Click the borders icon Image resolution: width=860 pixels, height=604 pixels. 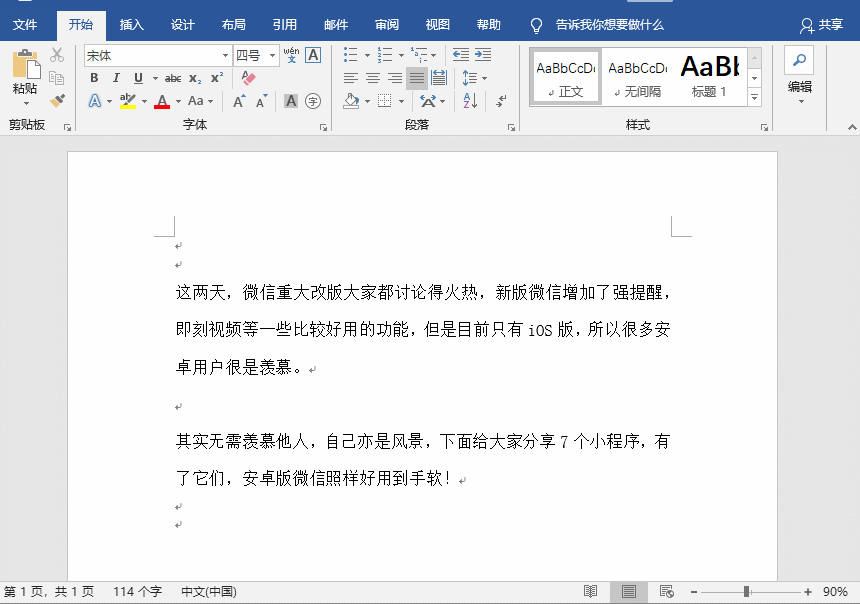pyautogui.click(x=385, y=101)
